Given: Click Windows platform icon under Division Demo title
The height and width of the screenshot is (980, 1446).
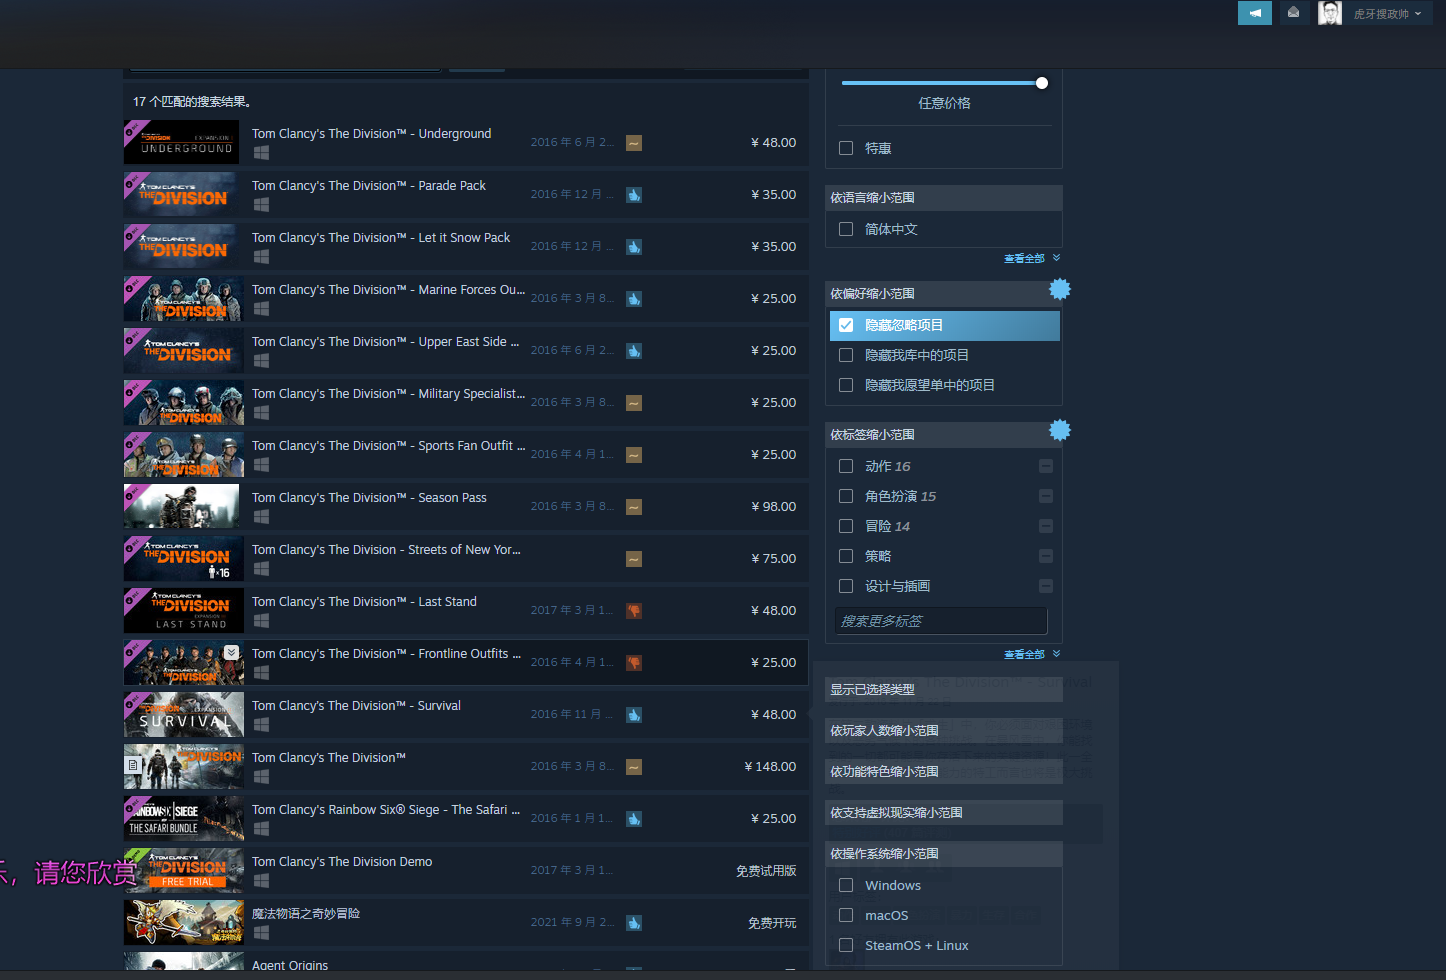Looking at the screenshot, I should [x=261, y=881].
